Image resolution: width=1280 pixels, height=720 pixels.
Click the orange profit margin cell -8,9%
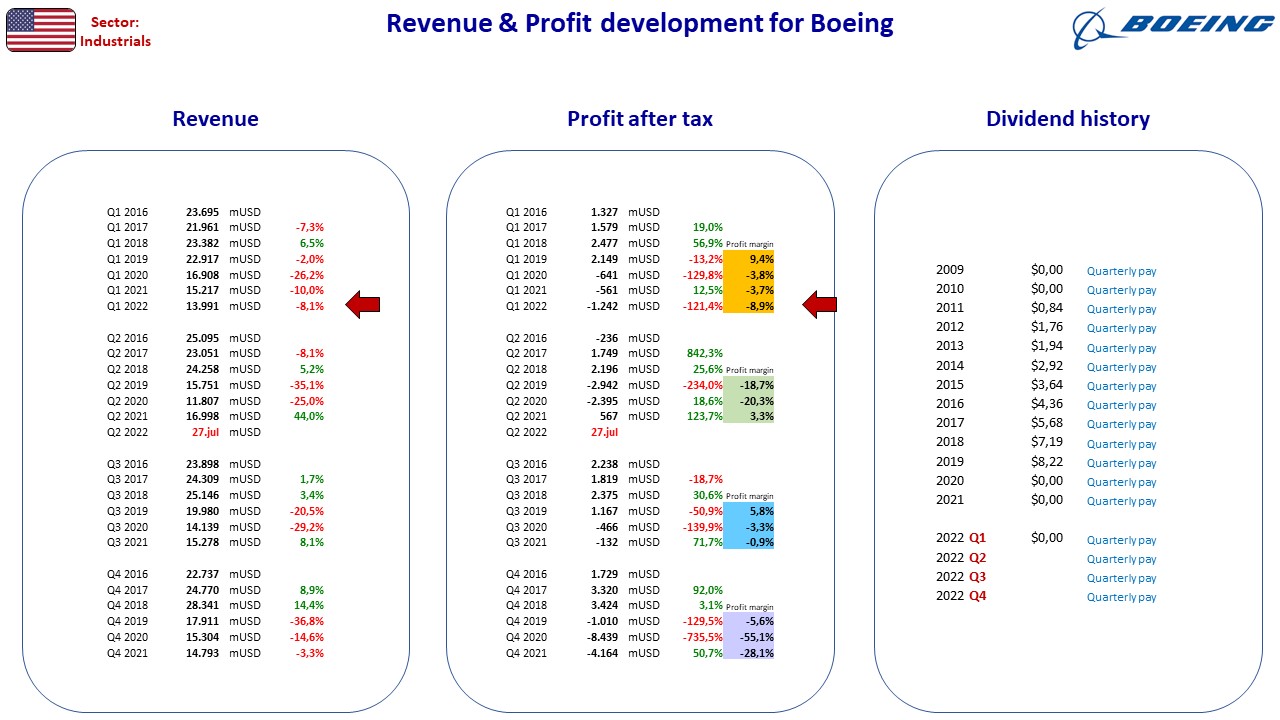coord(748,306)
